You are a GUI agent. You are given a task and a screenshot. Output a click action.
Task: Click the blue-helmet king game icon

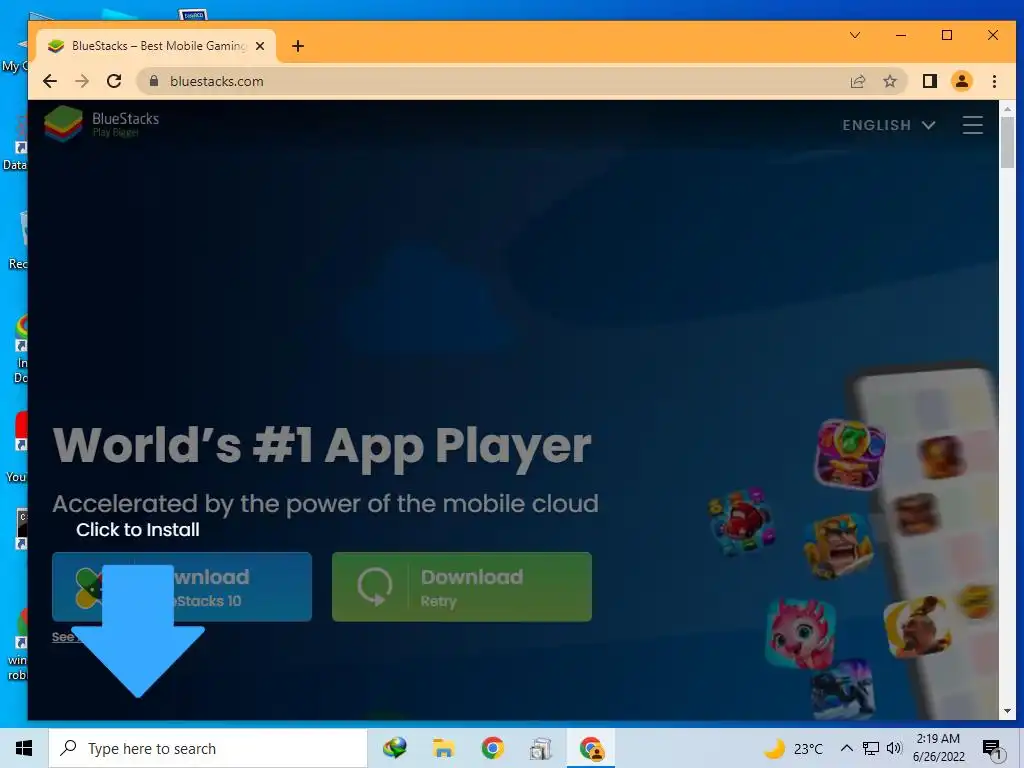tap(838, 546)
